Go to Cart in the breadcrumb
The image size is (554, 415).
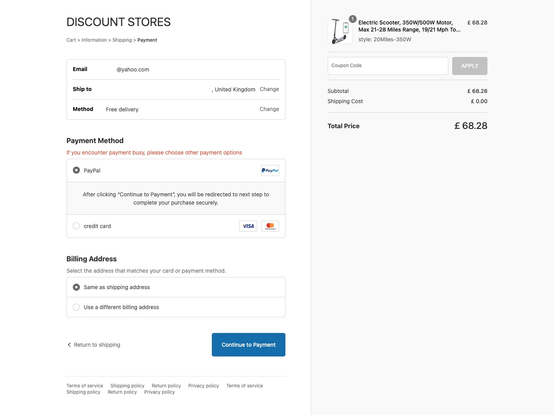[71, 40]
